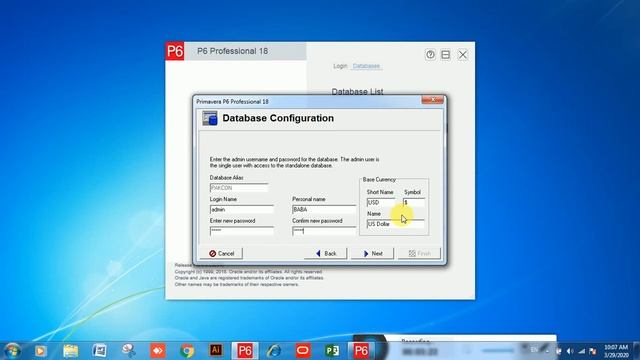Click the EN language indicator

point(534,350)
